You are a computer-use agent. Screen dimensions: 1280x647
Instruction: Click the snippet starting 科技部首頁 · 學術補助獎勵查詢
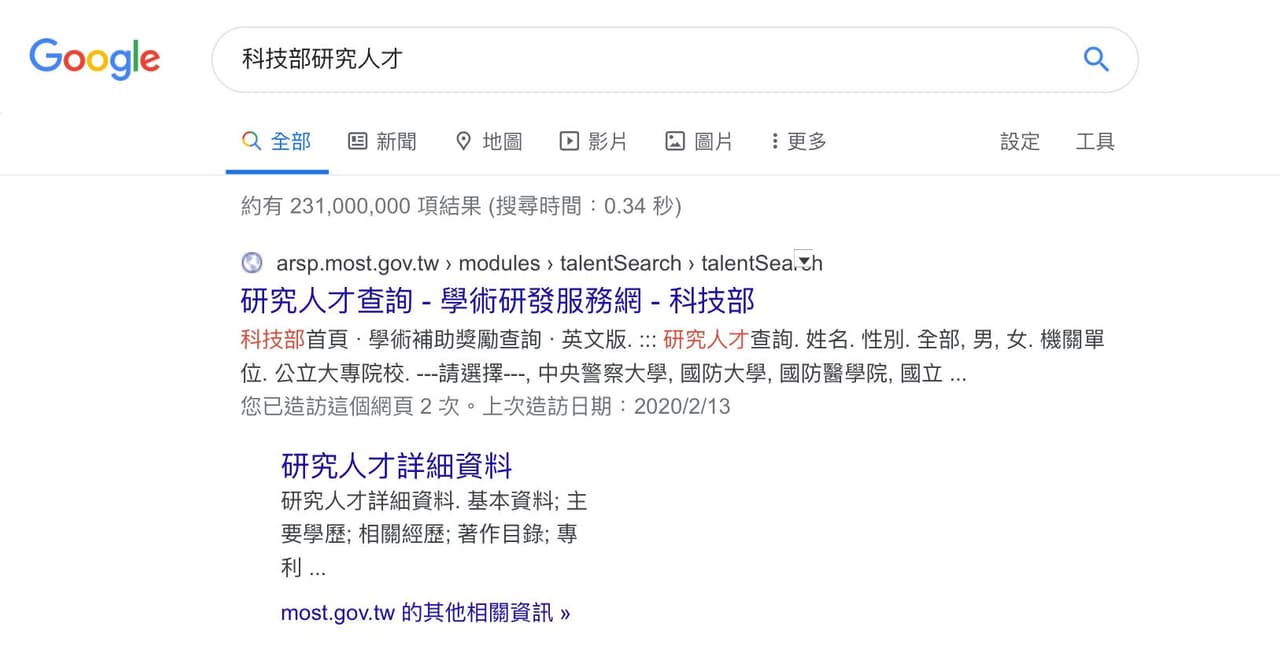click(x=672, y=357)
